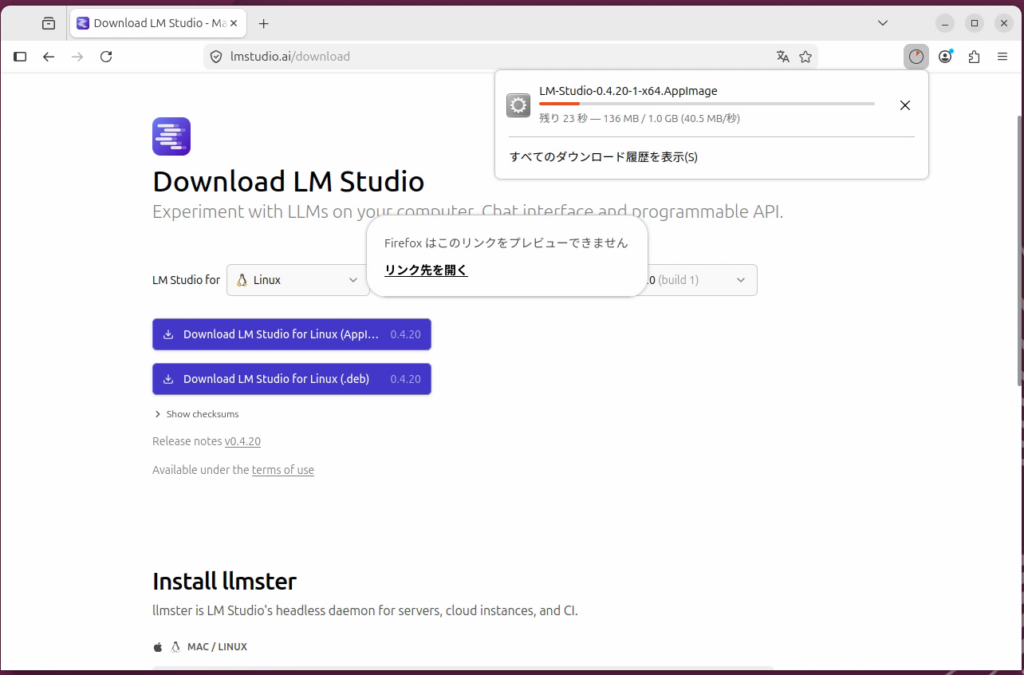Show all downloads history entry
Screen dimensions: 1024x675
click(603, 157)
